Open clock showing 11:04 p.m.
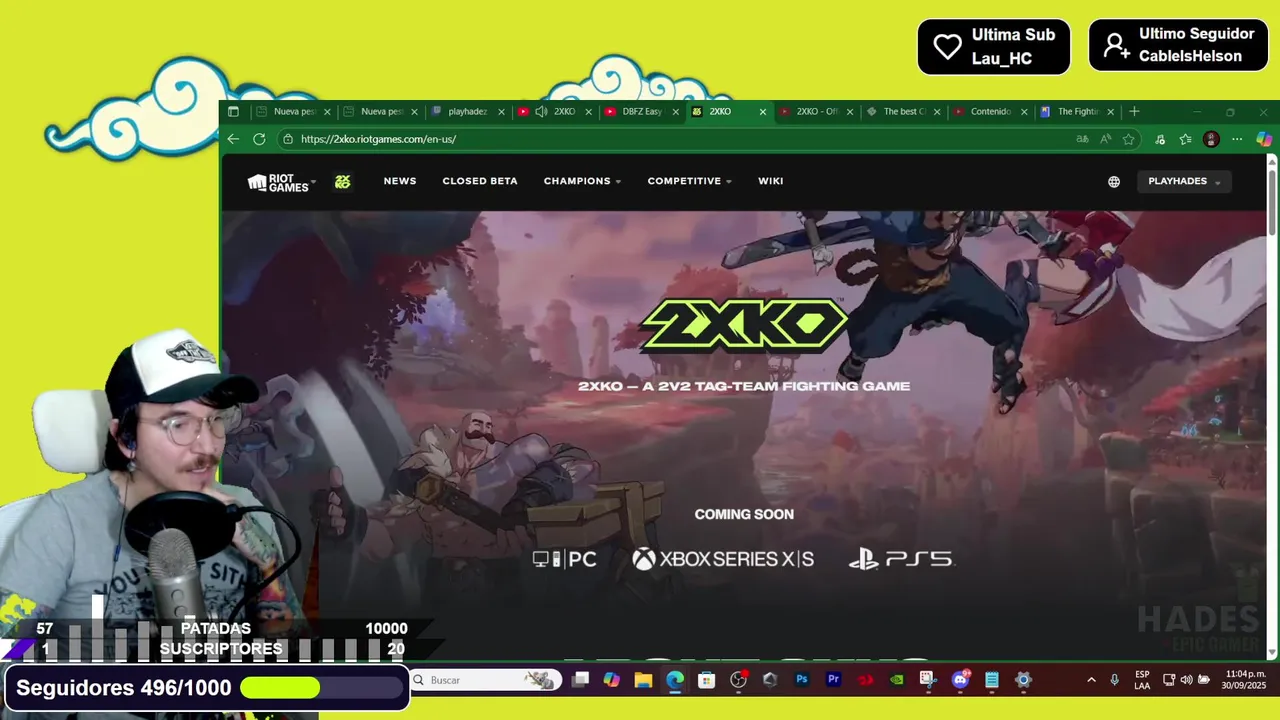 point(1245,680)
